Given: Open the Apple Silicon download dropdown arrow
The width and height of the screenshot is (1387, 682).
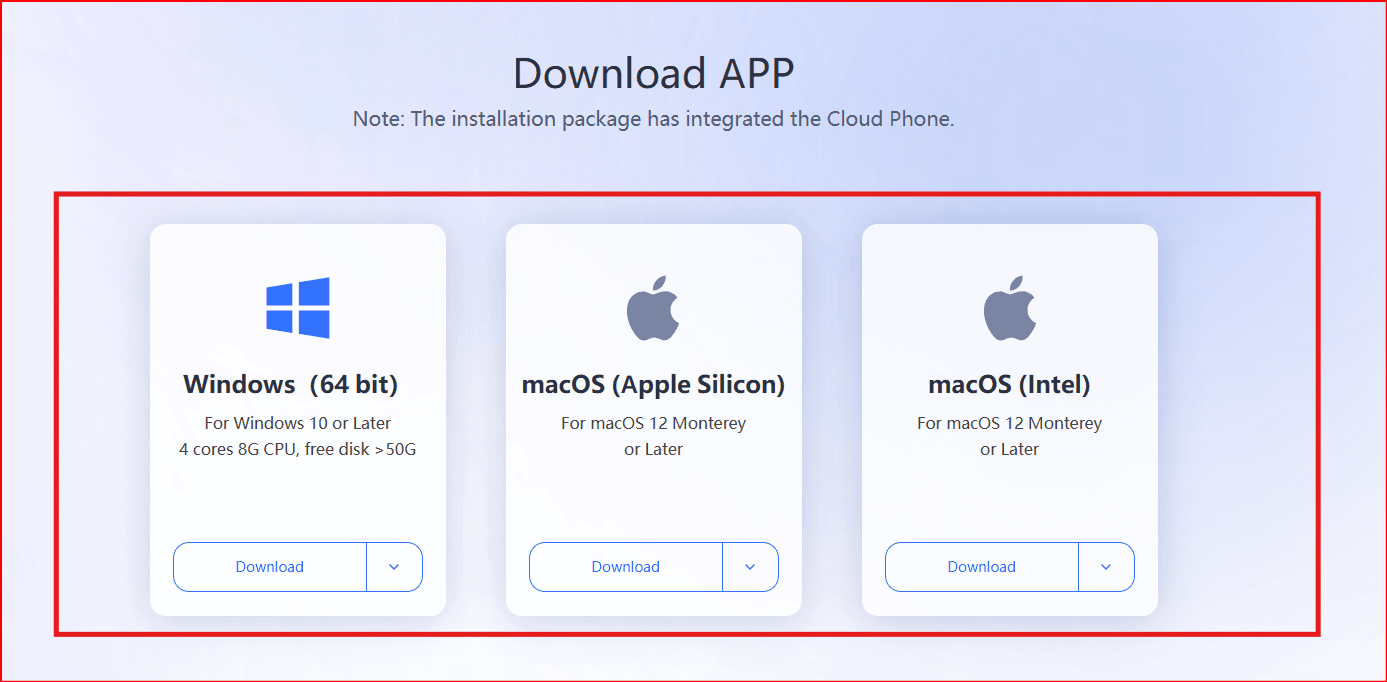Looking at the screenshot, I should [x=750, y=567].
